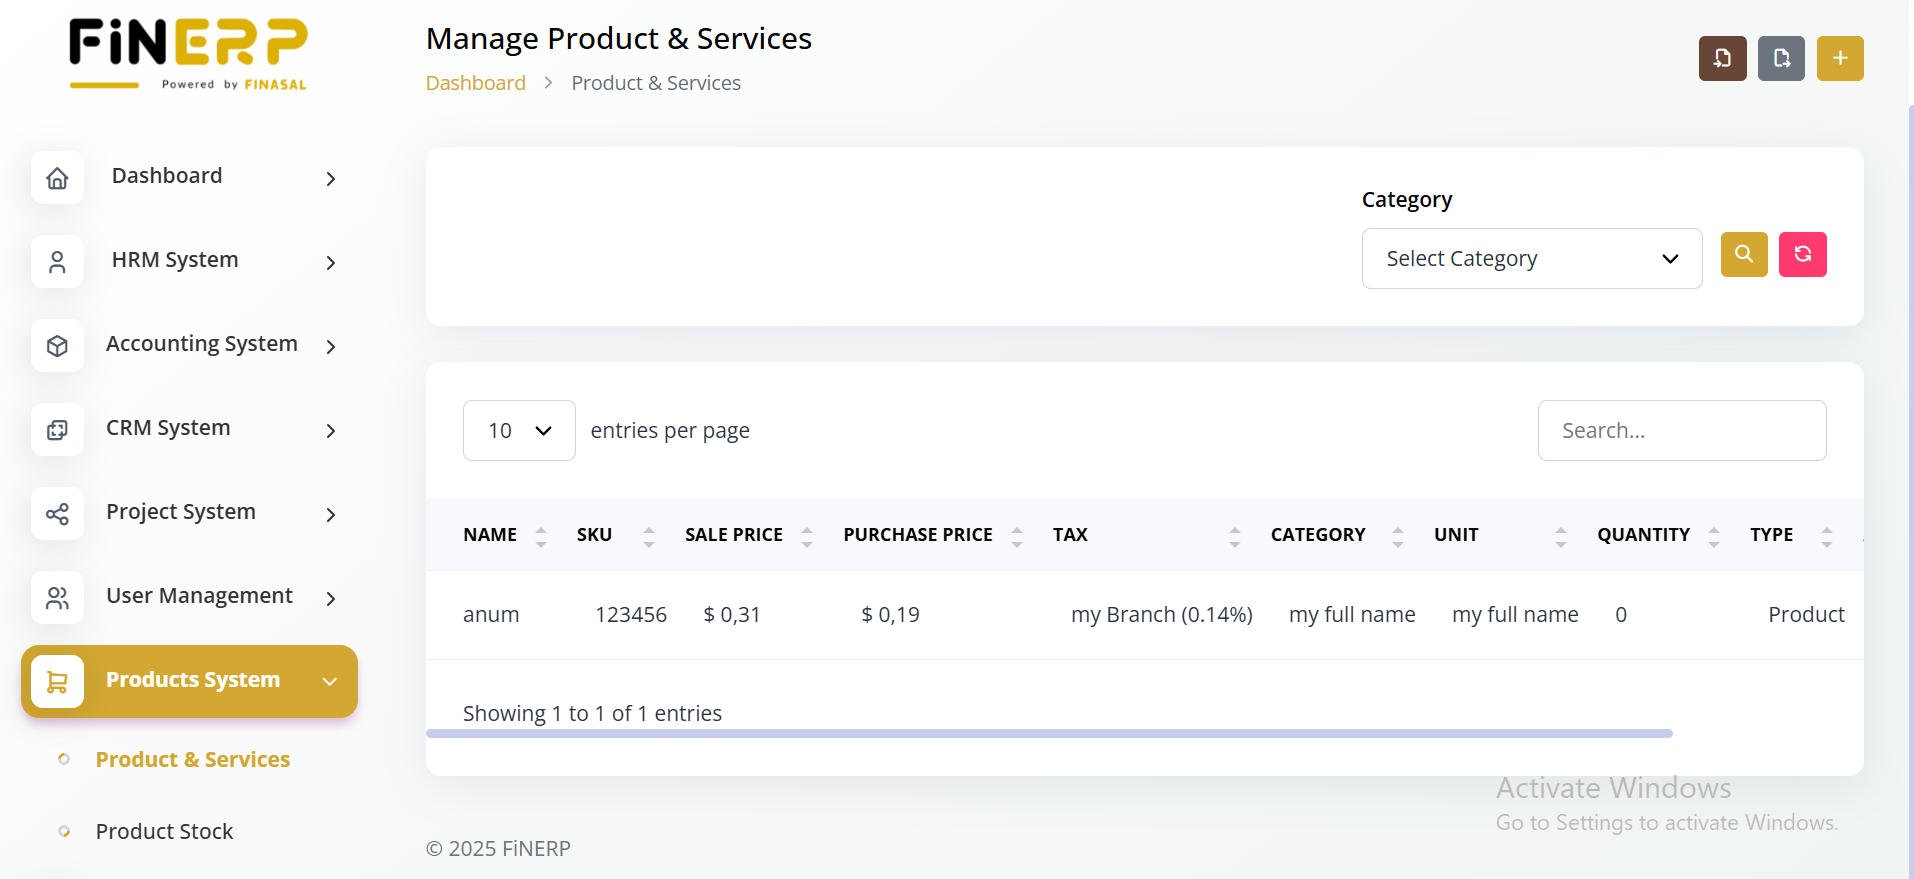
Task: Click the yellow plus add-product button
Action: (x=1840, y=59)
